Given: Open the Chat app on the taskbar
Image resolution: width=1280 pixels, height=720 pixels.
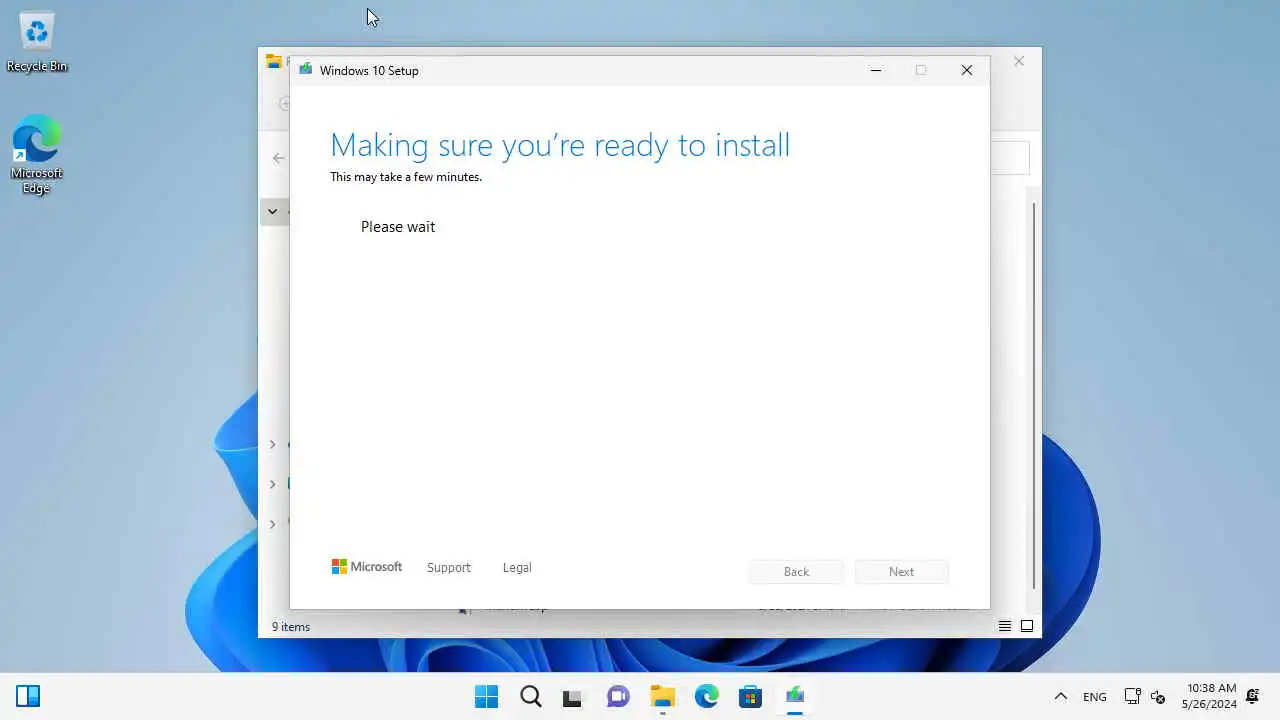Looking at the screenshot, I should pyautogui.click(x=618, y=697).
